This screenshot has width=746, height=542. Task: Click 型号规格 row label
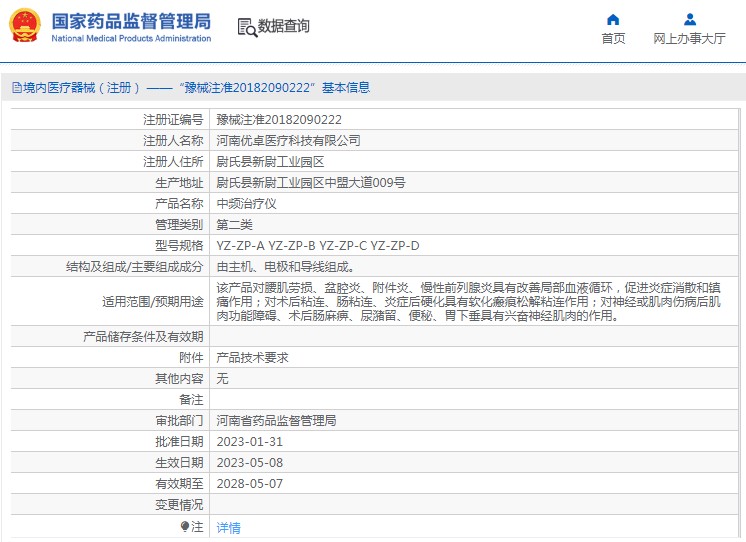click(x=179, y=246)
